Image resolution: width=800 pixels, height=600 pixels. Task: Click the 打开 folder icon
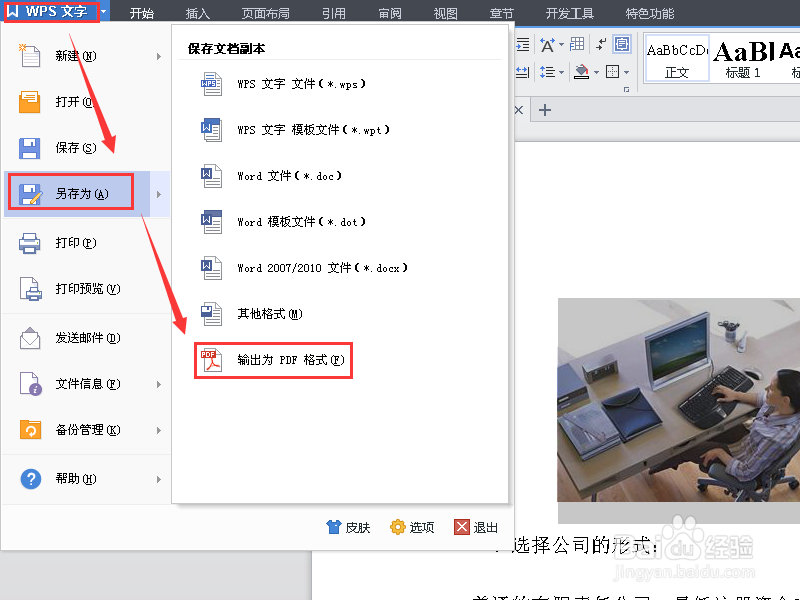[x=30, y=102]
